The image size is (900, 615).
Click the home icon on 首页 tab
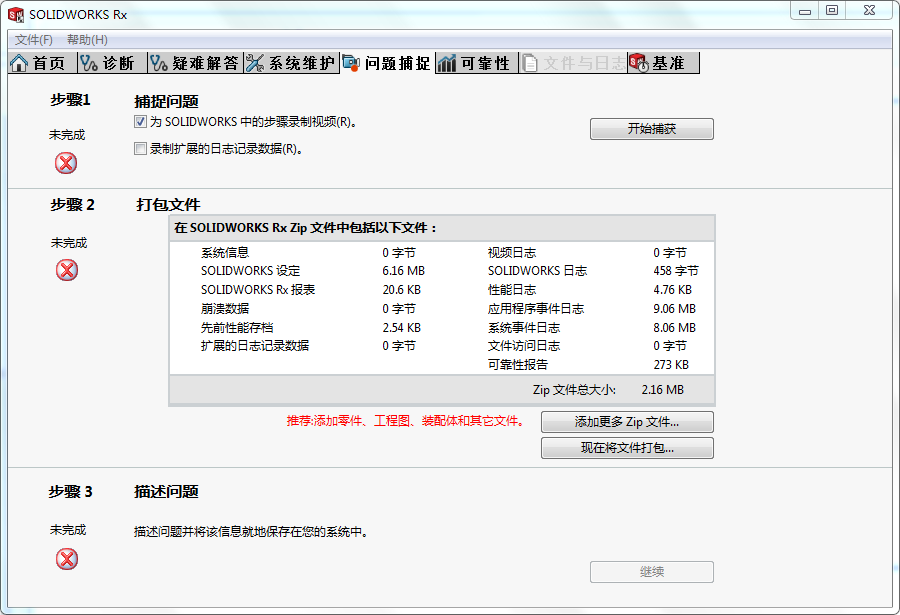point(18,63)
